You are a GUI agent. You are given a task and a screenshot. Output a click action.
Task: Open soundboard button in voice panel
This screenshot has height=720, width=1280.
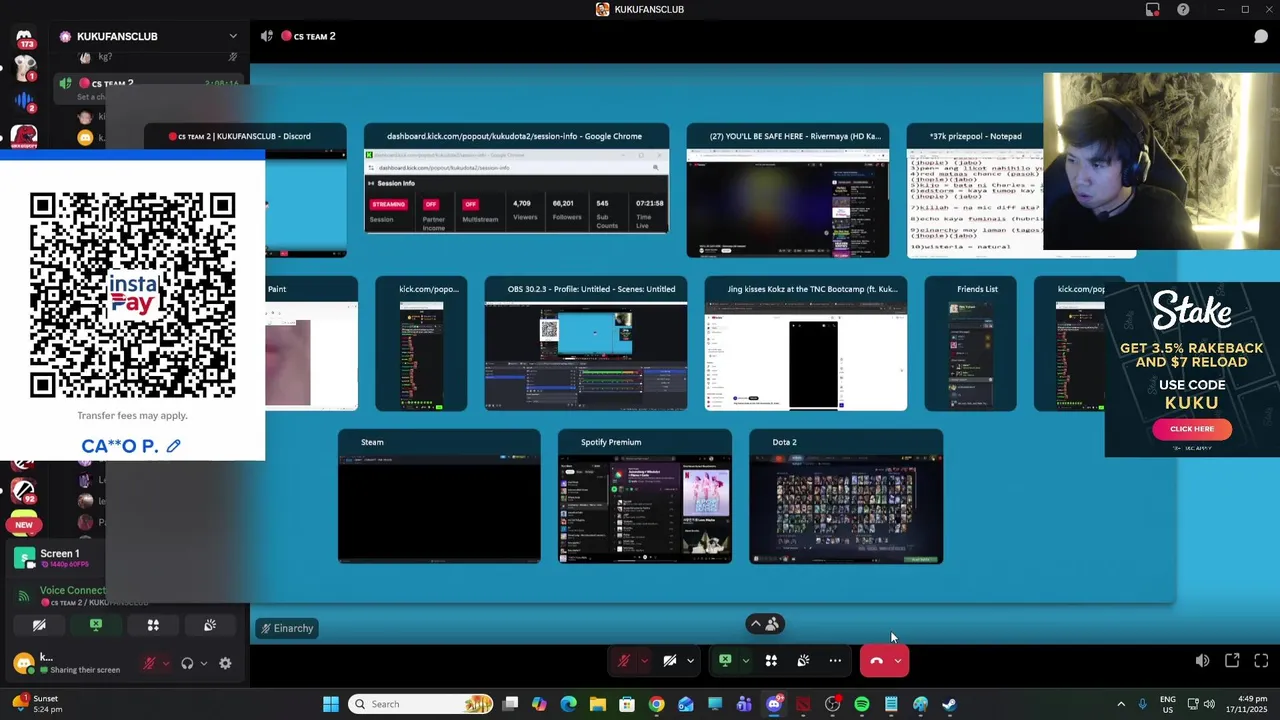(x=210, y=625)
